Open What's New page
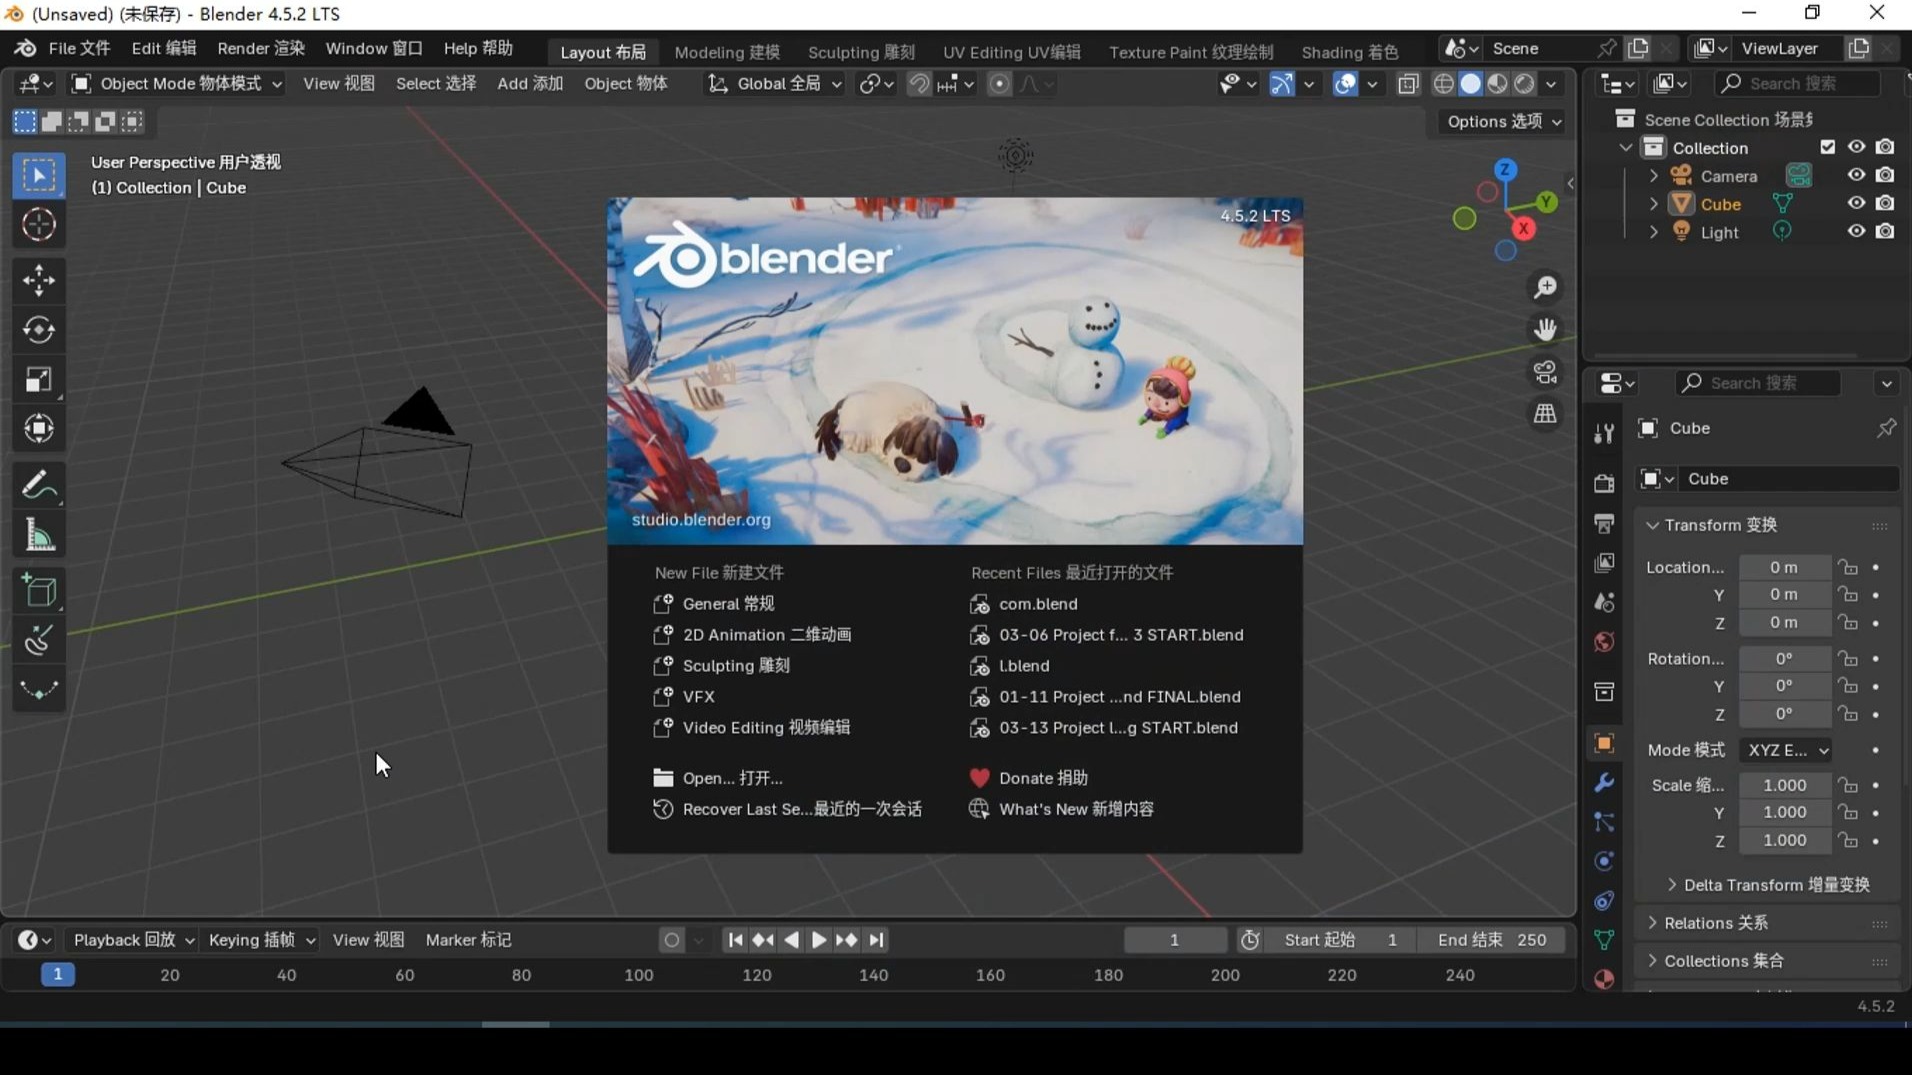The image size is (1912, 1075). [x=1075, y=809]
